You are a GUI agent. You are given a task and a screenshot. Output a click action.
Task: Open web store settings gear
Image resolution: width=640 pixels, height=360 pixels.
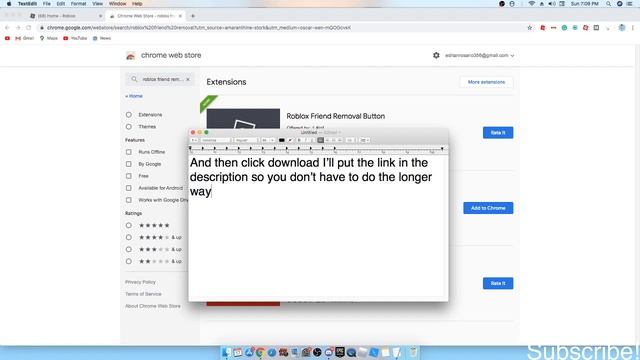(x=436, y=55)
